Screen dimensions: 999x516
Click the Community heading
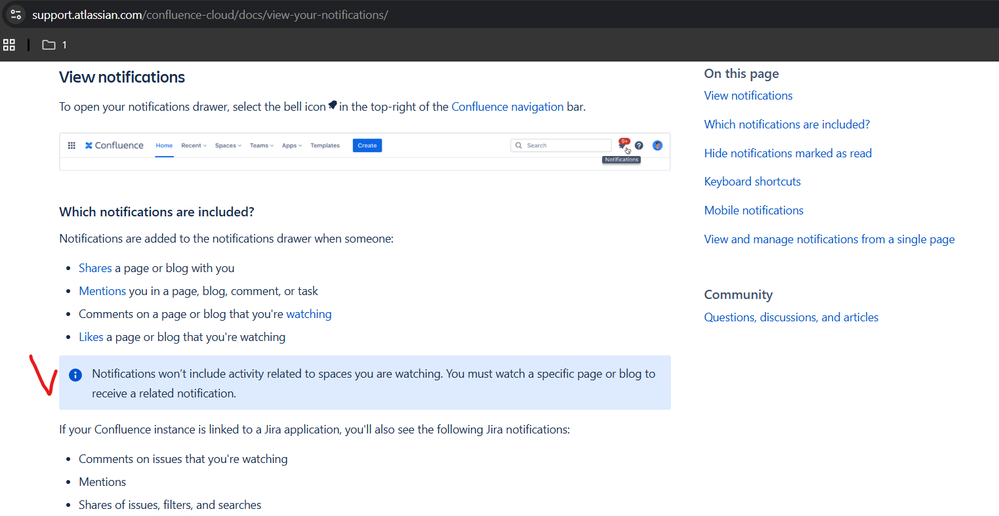738,295
